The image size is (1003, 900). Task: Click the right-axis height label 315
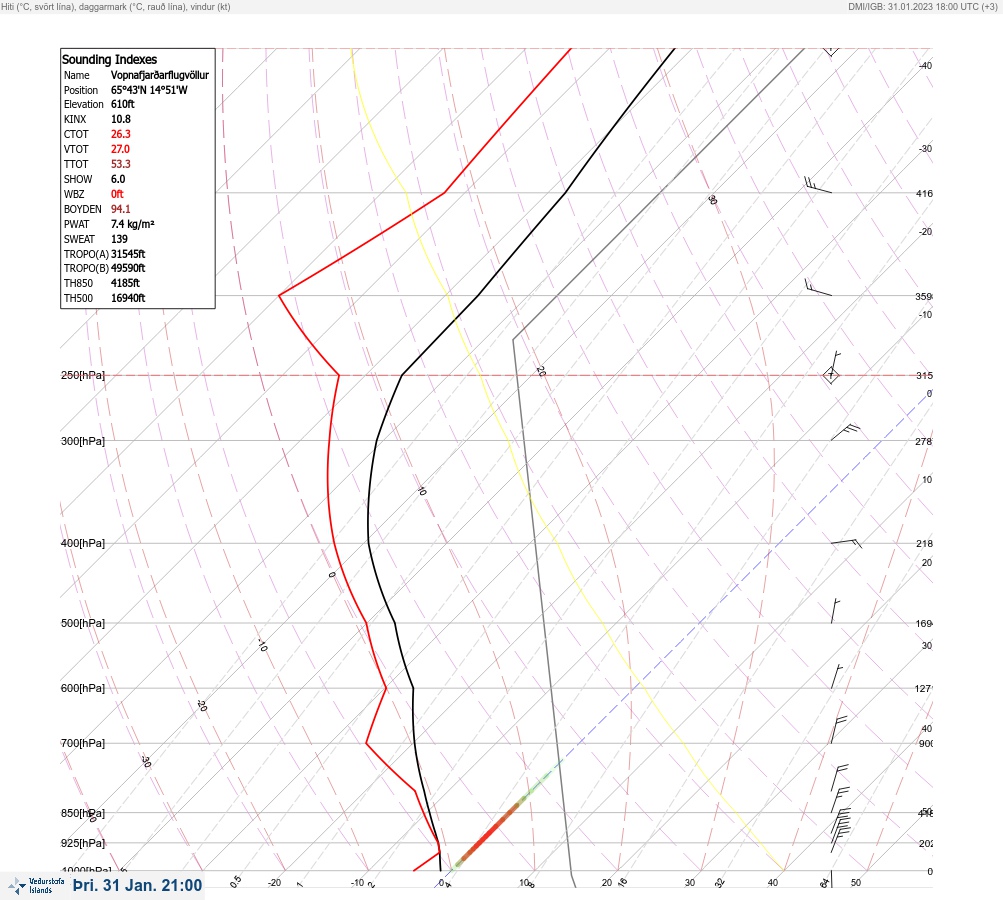click(x=924, y=375)
